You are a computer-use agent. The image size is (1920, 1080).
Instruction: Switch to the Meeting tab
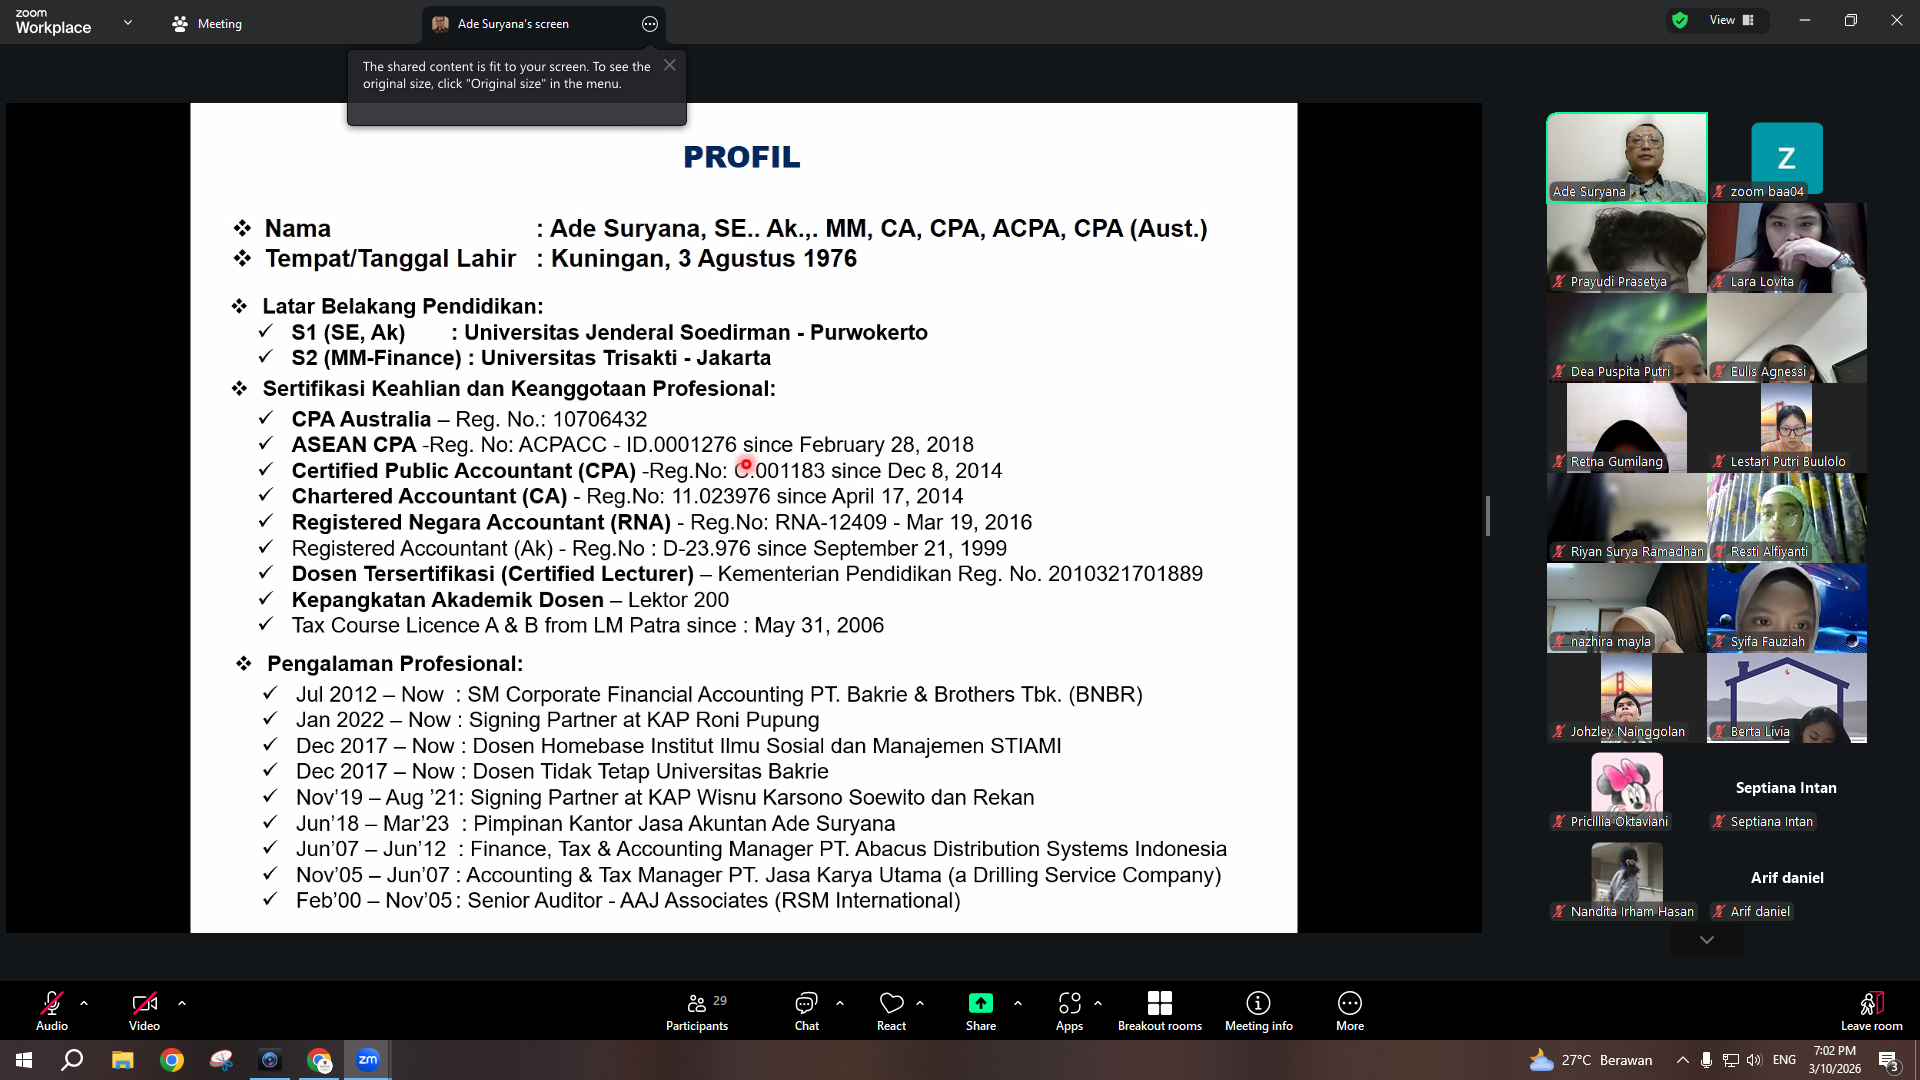tap(207, 23)
